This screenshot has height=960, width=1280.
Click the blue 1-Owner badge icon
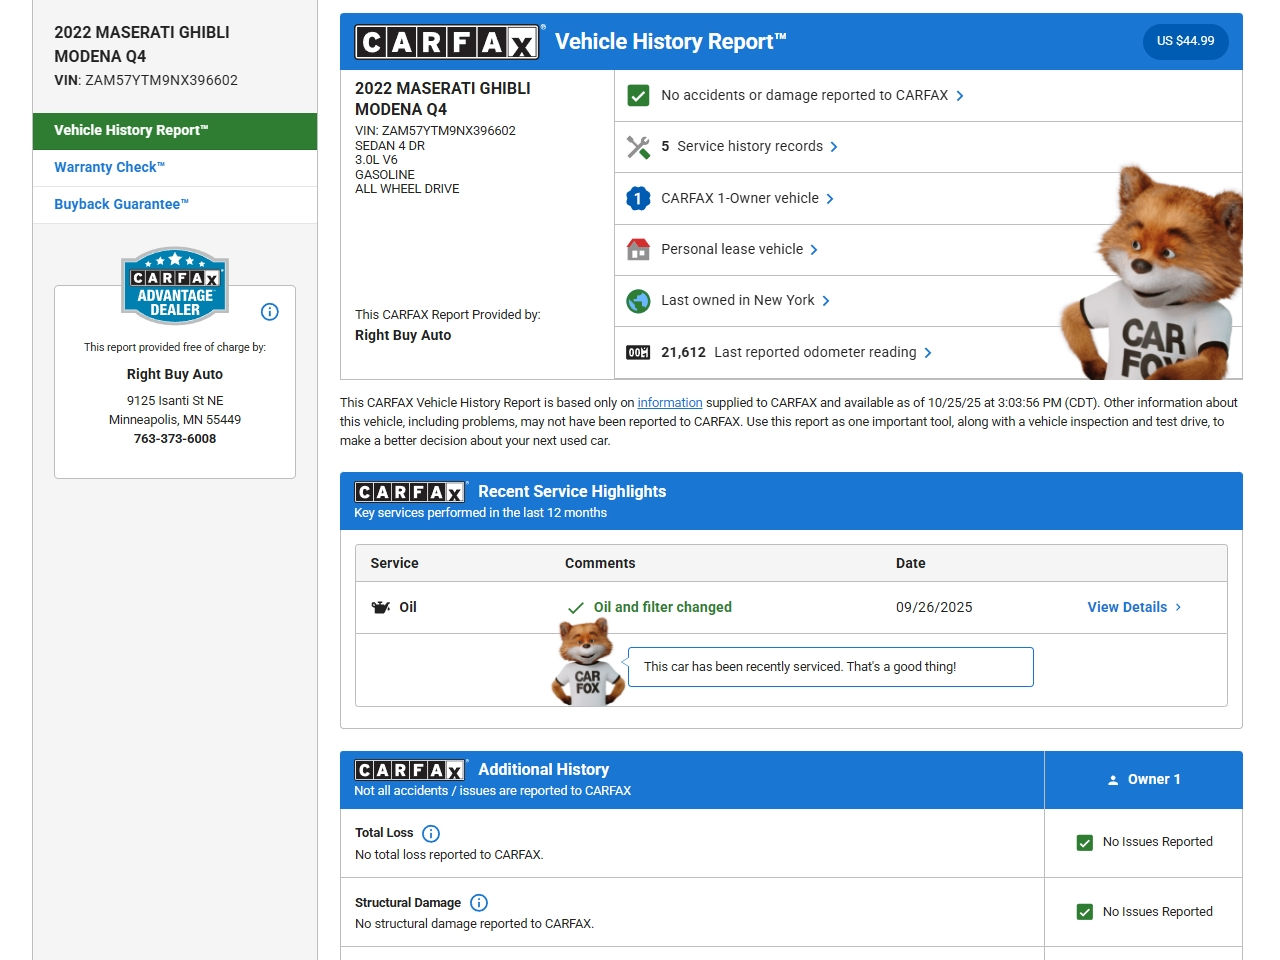click(x=638, y=199)
